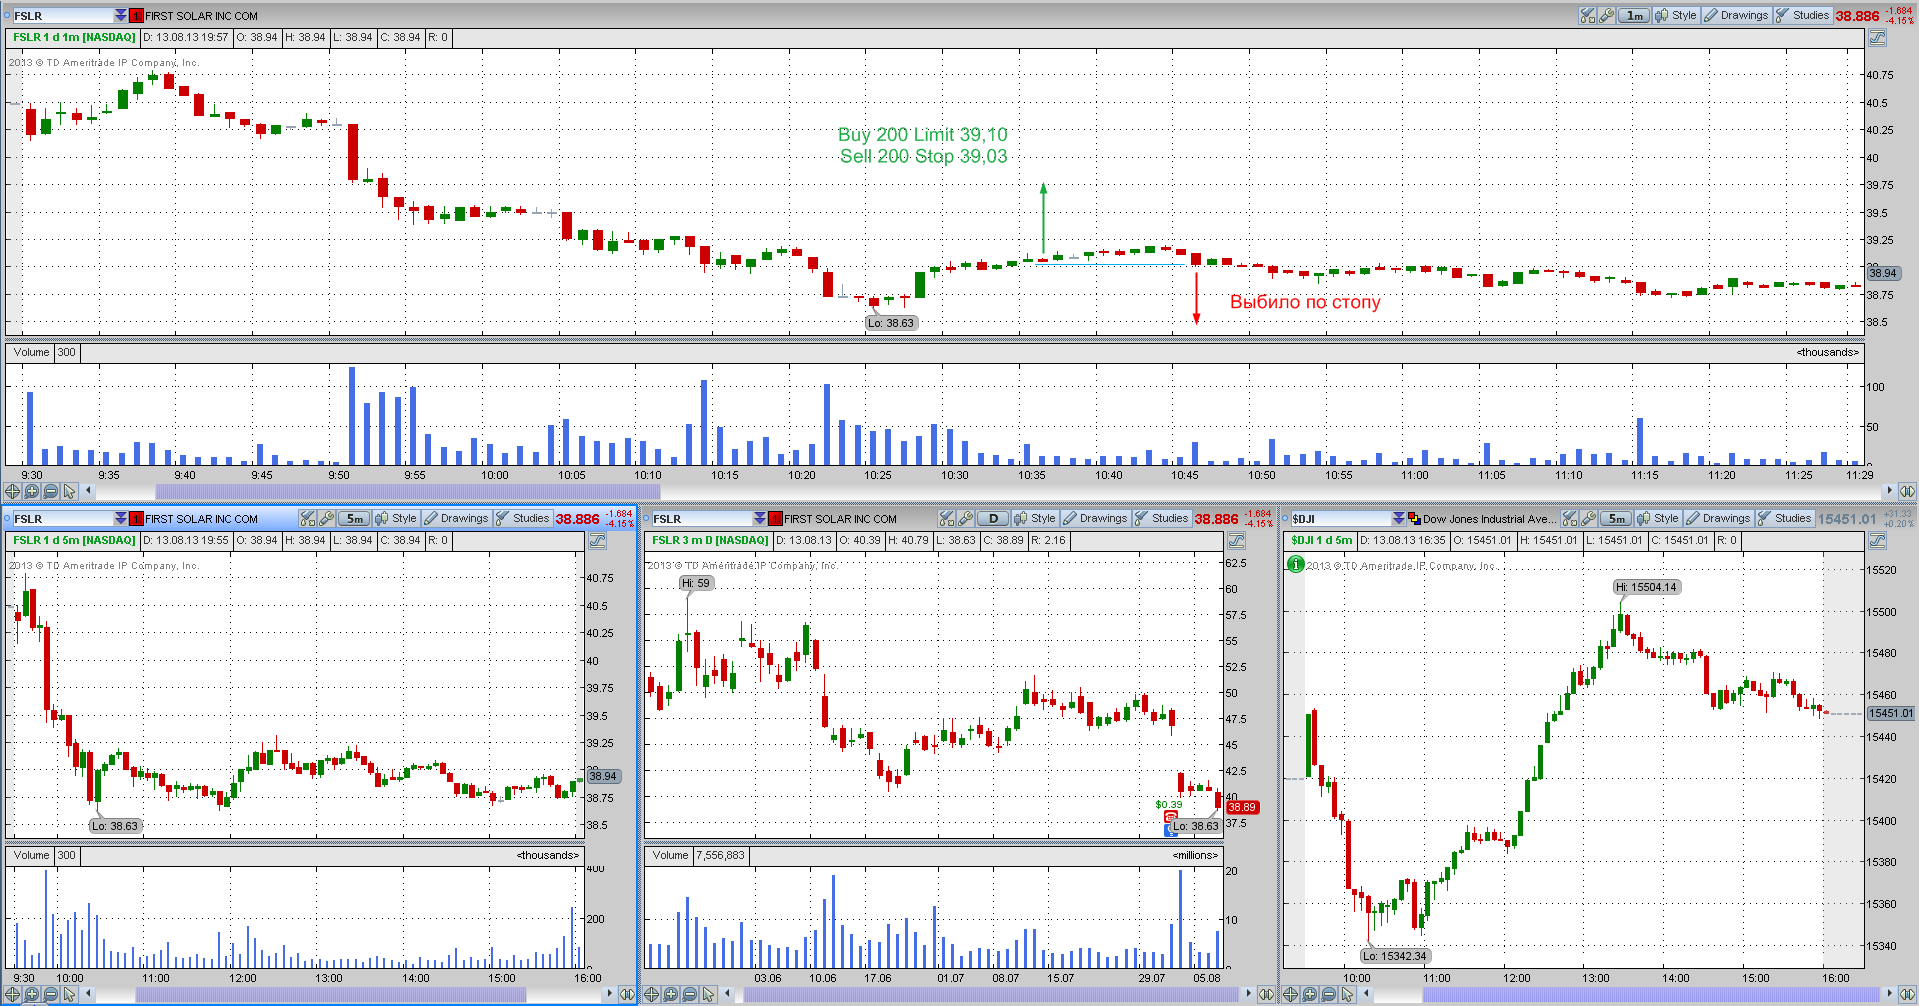
Task: Select pan crosshair tool under top 1m chart
Action: 13,491
